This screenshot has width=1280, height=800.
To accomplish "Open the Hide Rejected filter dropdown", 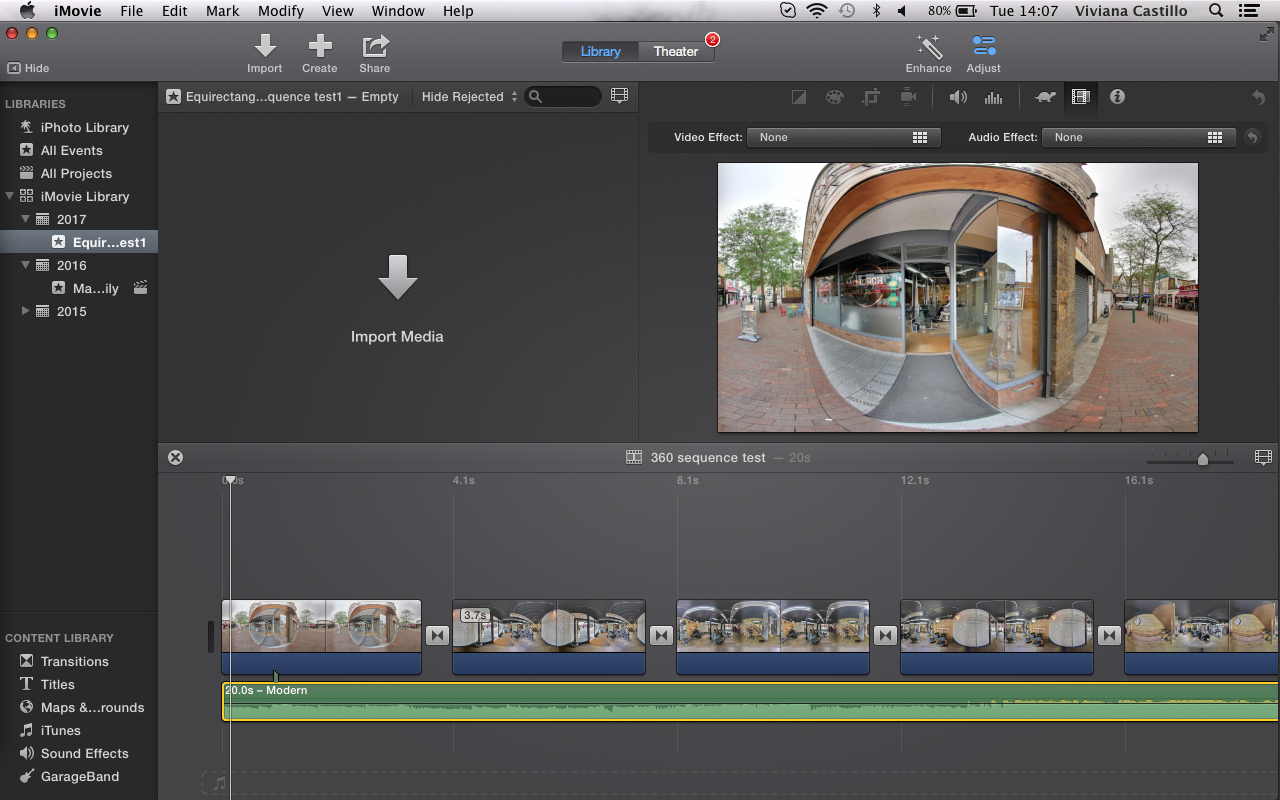I will pos(469,97).
